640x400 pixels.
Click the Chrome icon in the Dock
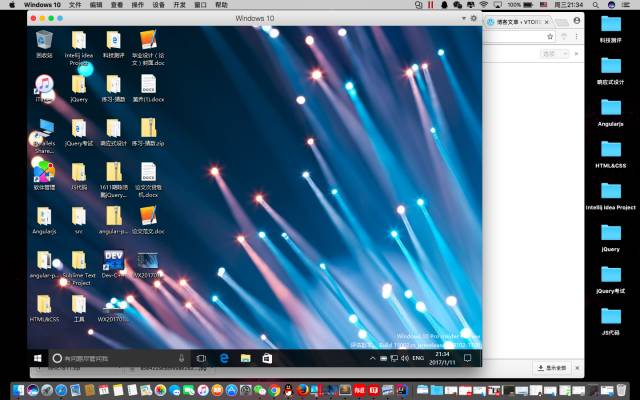(x=275, y=391)
